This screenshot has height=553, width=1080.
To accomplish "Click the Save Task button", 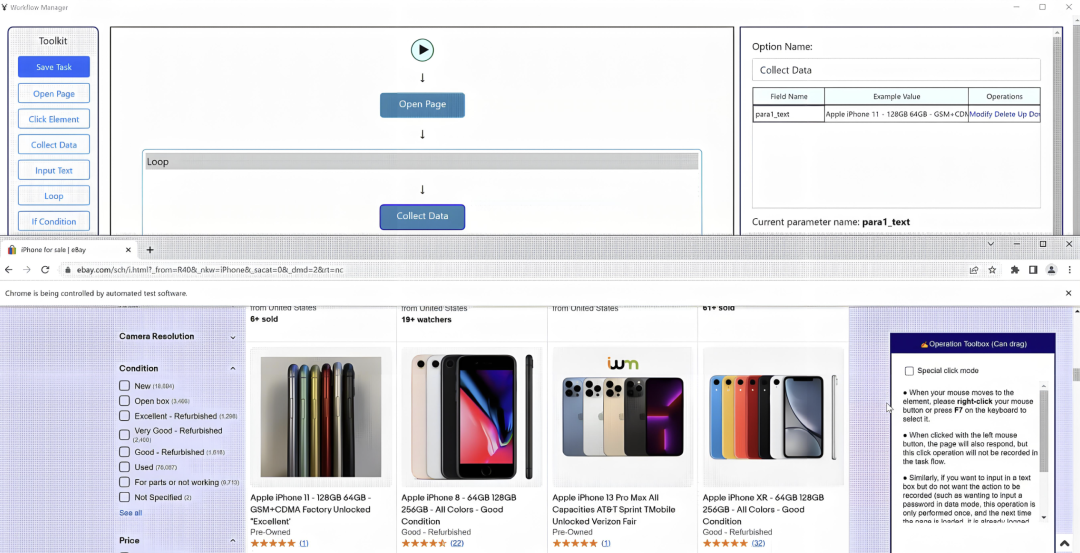I will [54, 67].
